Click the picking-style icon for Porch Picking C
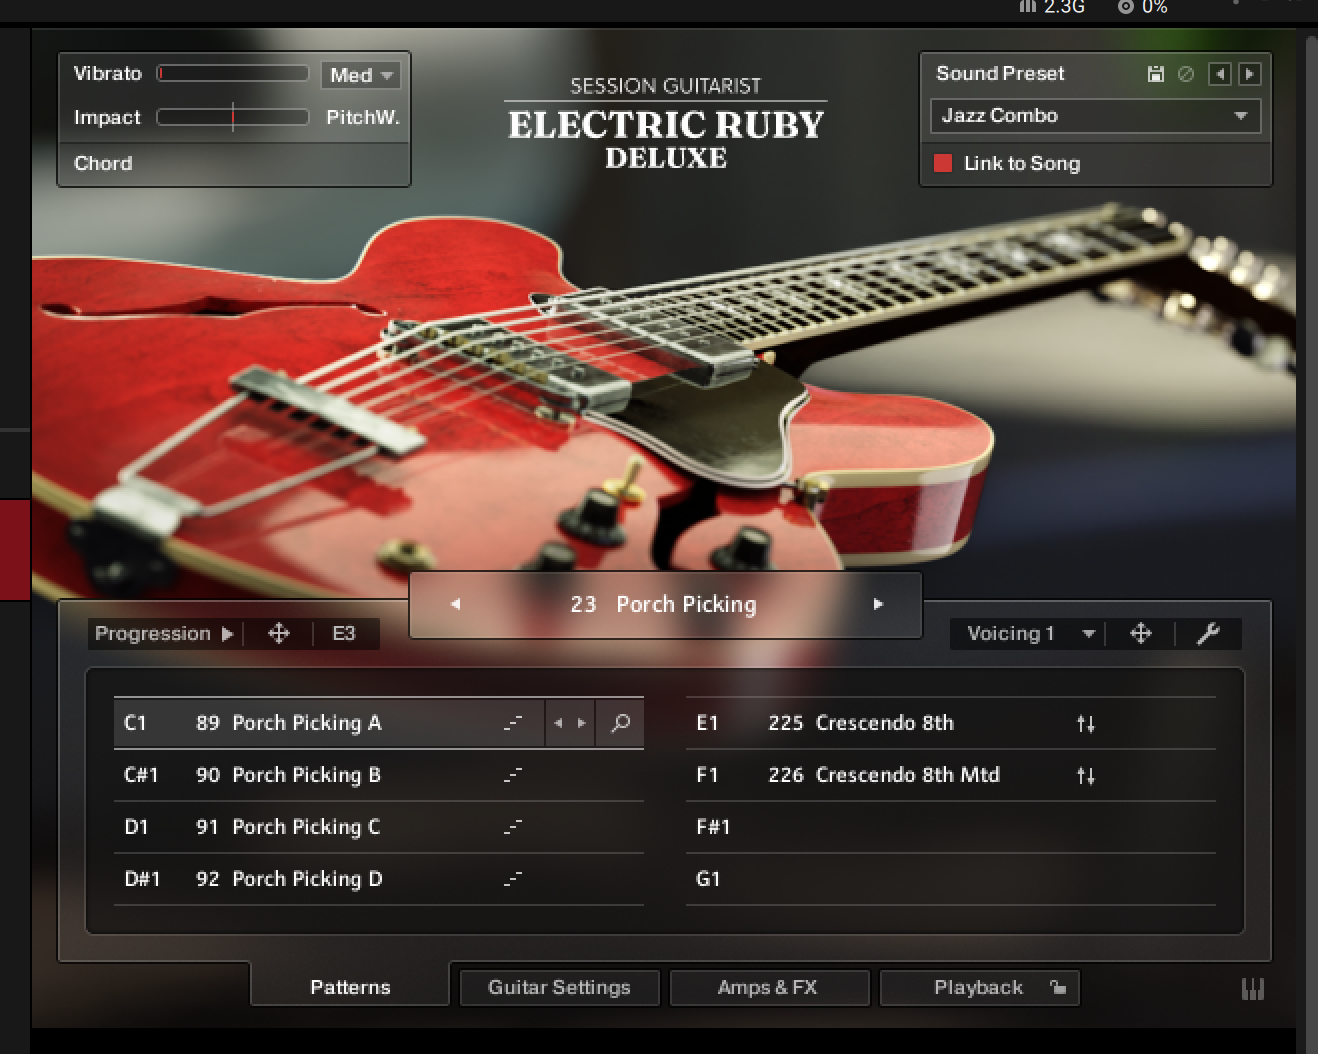The width and height of the screenshot is (1318, 1054). click(x=513, y=827)
